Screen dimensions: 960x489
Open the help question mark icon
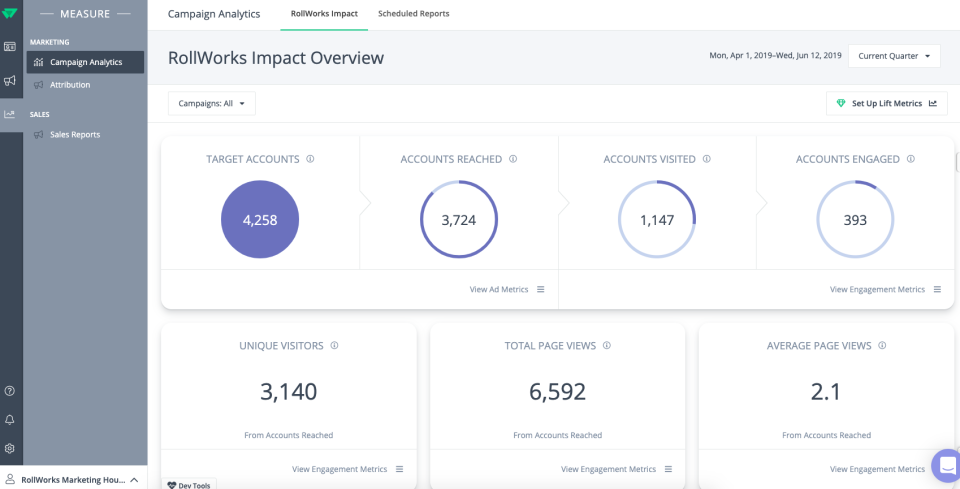pos(10,391)
